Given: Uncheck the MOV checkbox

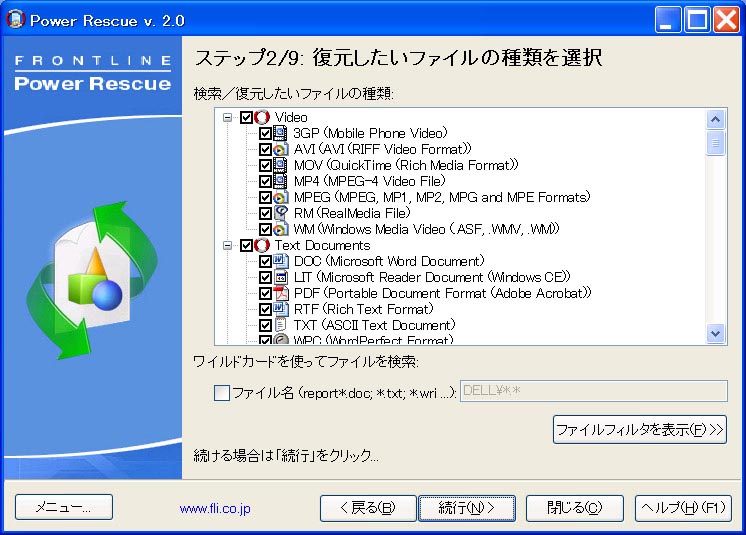Looking at the screenshot, I should coord(265,165).
